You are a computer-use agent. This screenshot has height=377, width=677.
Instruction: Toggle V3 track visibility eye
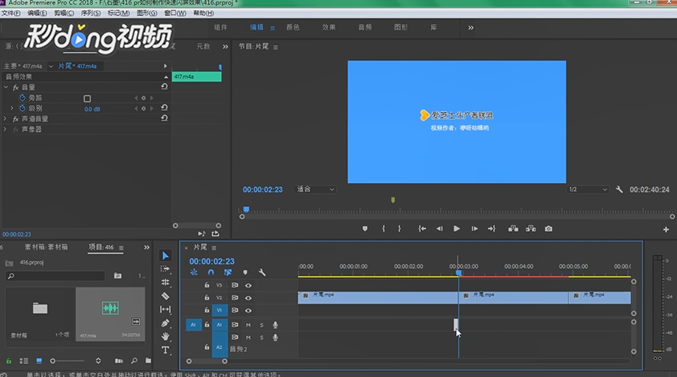pyautogui.click(x=248, y=285)
